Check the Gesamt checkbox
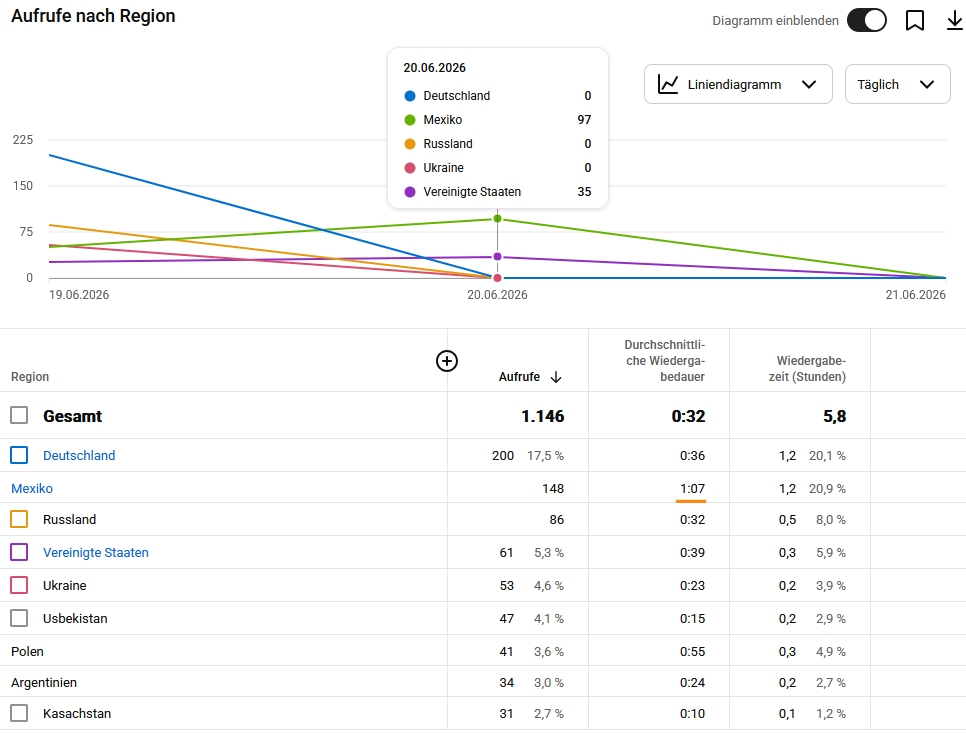 [x=19, y=415]
